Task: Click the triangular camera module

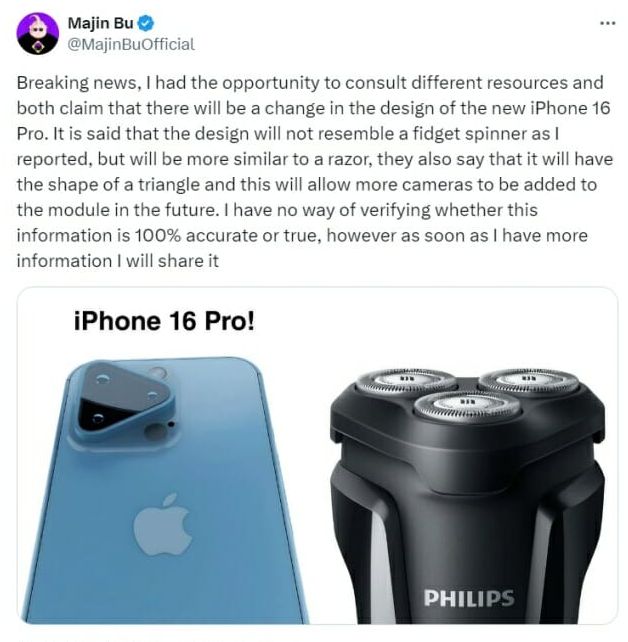Action: coord(123,399)
